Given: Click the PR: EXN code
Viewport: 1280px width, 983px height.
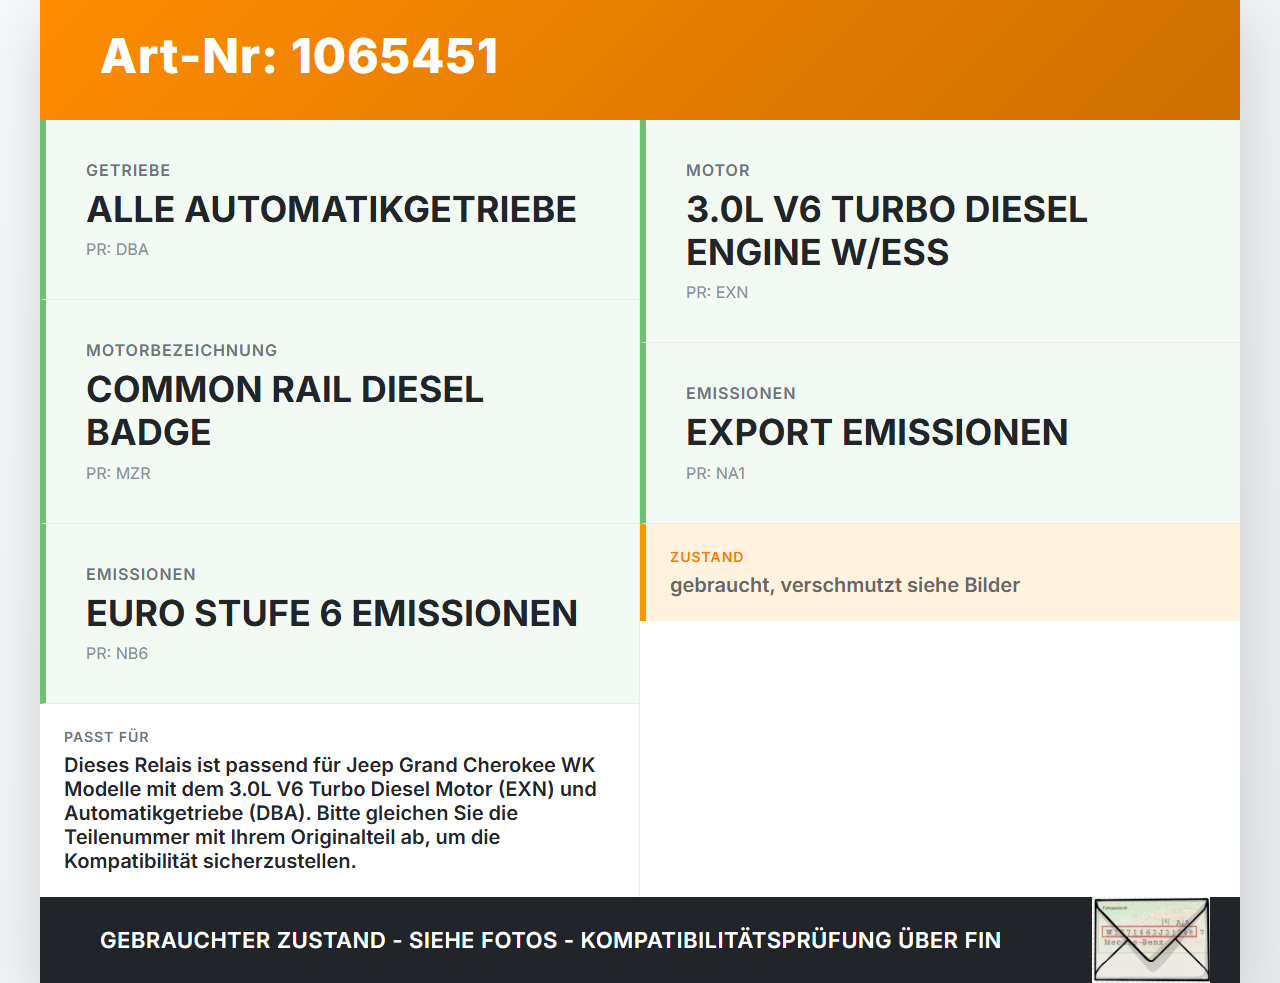Looking at the screenshot, I should (x=717, y=292).
